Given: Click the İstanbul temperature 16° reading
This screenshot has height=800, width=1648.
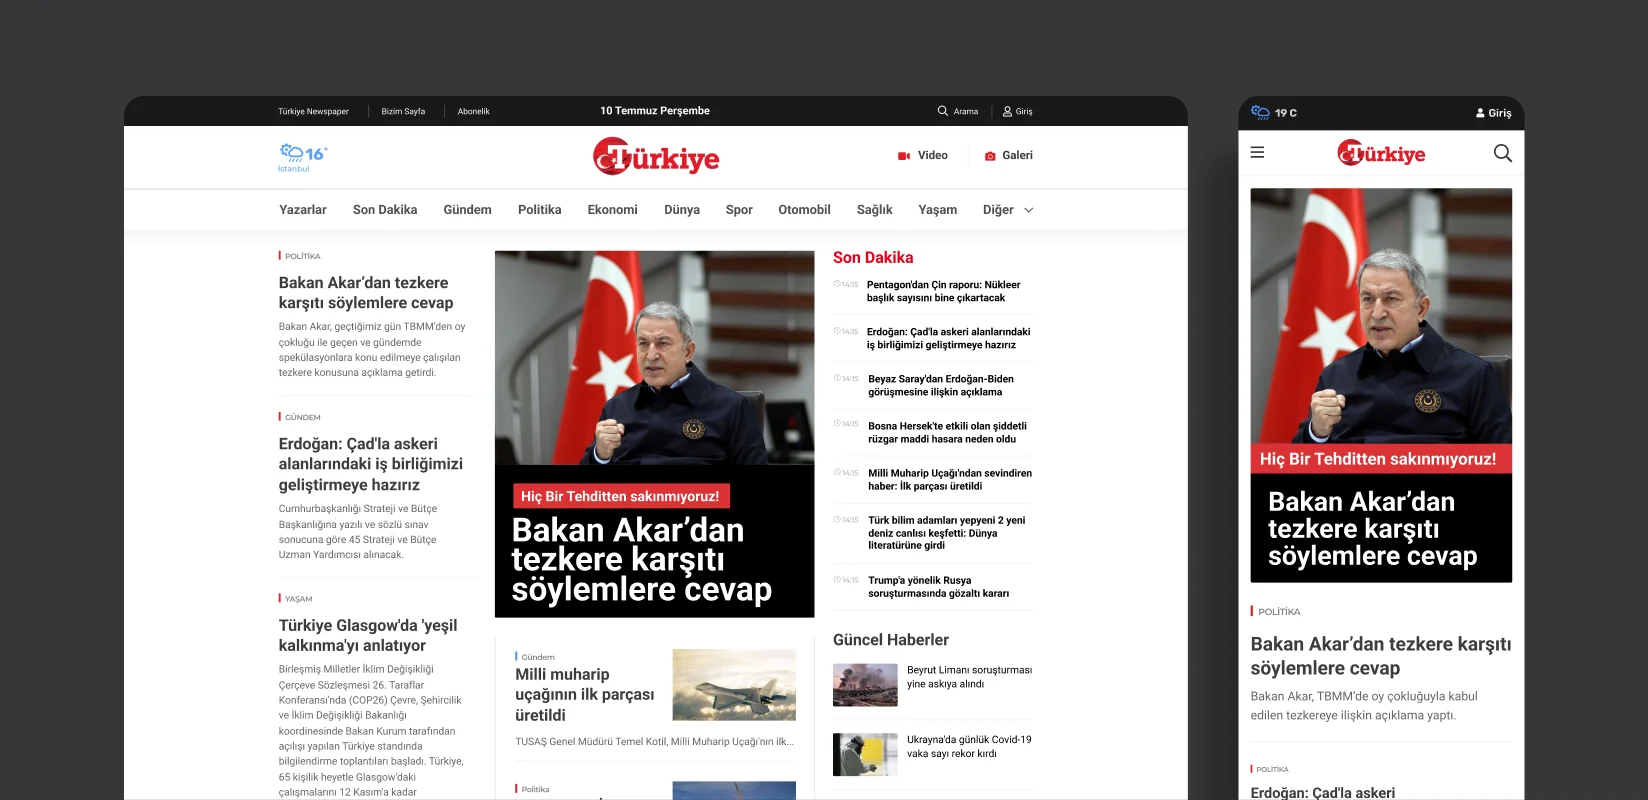Looking at the screenshot, I should (x=316, y=154).
